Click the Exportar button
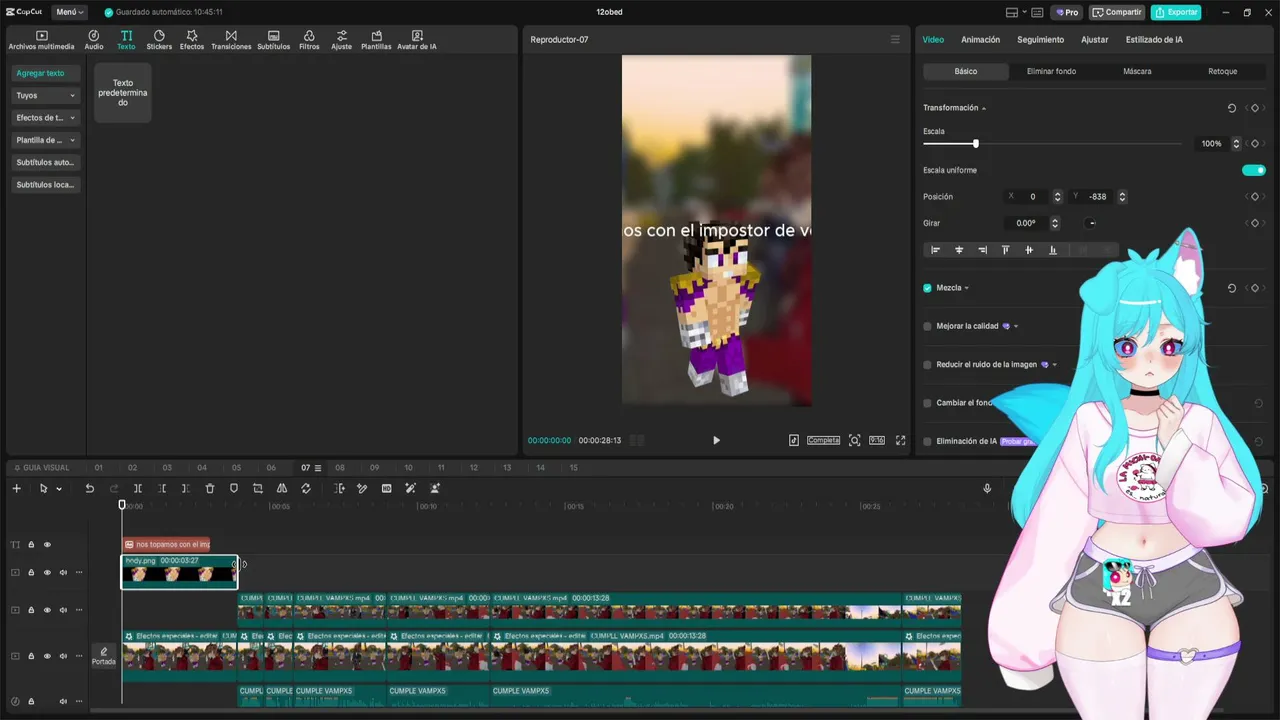This screenshot has width=1280, height=720. point(1176,12)
